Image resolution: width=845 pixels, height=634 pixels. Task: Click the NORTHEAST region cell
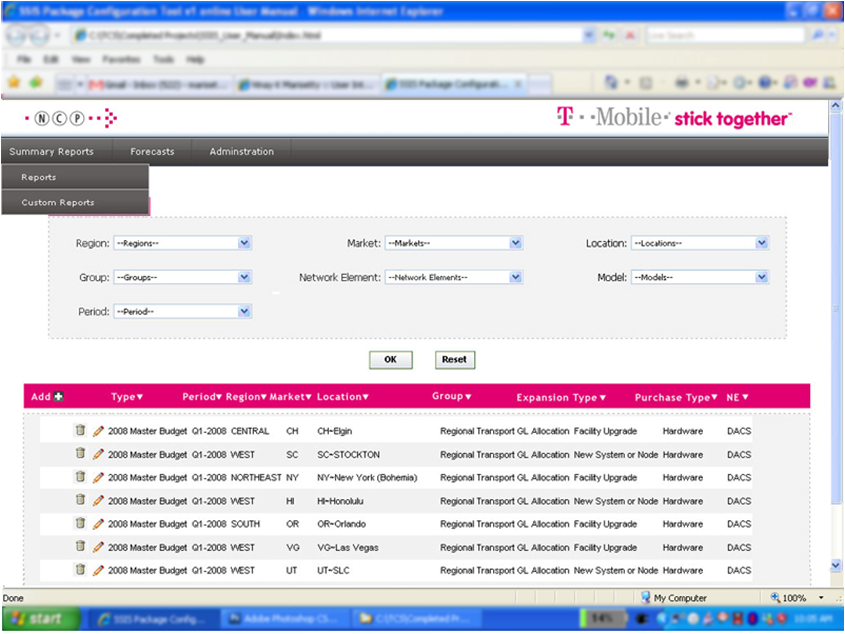pos(256,478)
